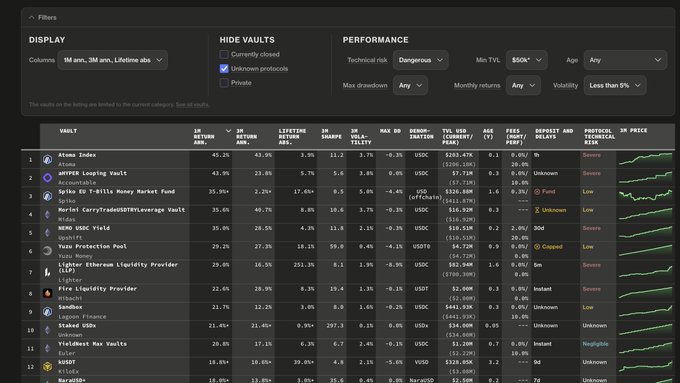Follow the See all vaults link
The height and width of the screenshot is (383, 680).
(193, 105)
